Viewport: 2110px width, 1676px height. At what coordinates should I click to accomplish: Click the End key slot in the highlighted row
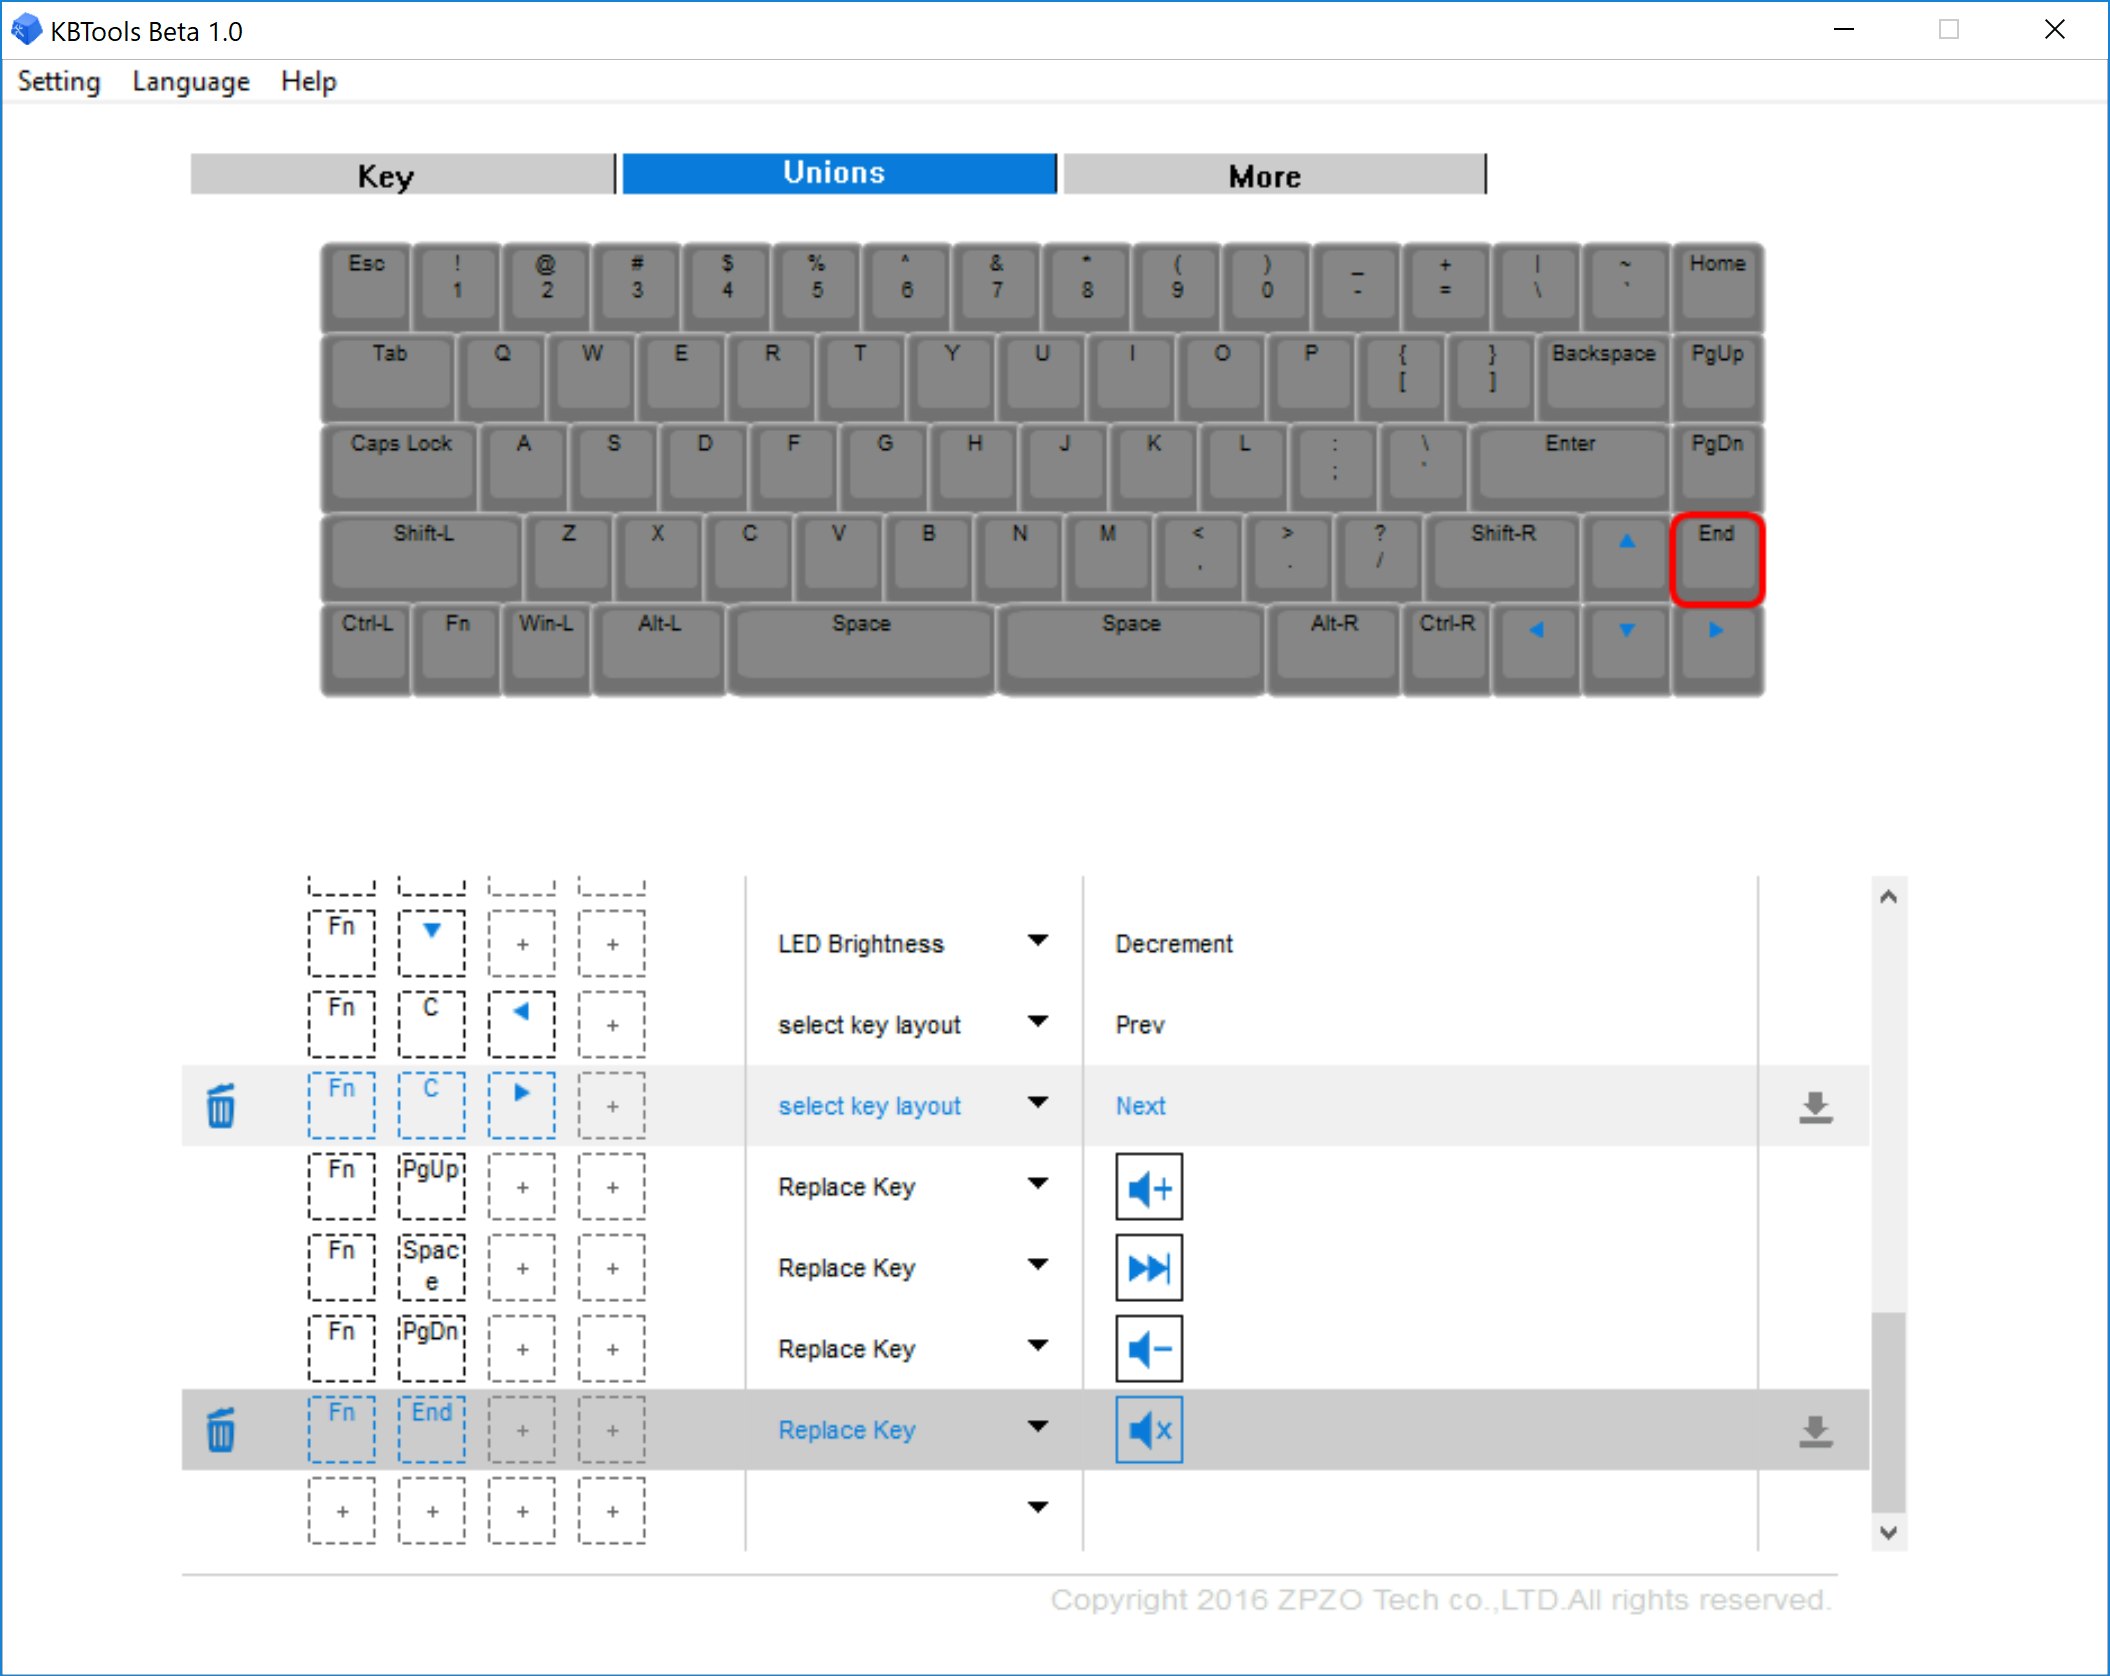(431, 1430)
